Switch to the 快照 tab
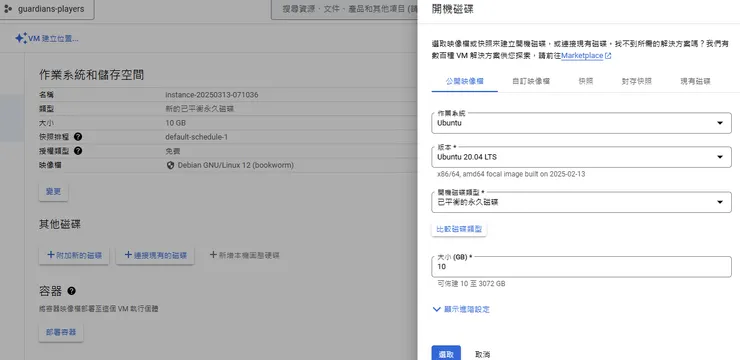740x360 pixels. point(586,81)
